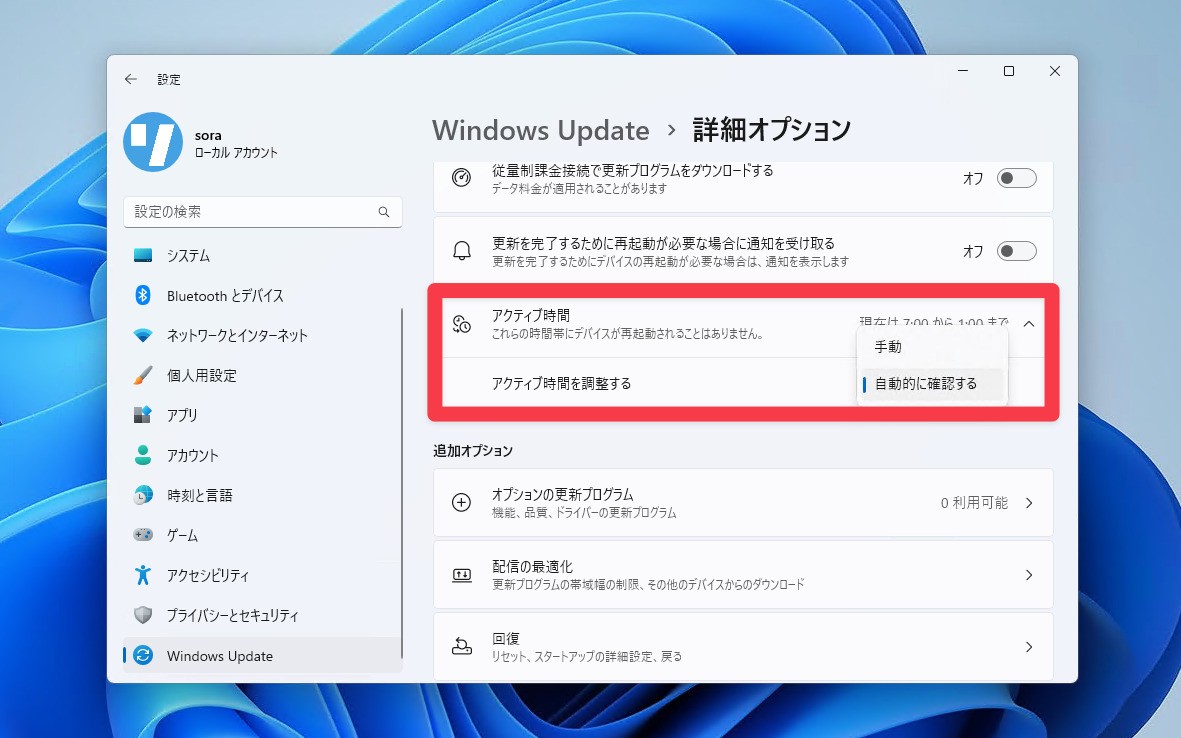This screenshot has width=1181, height=738.
Task: Click the sidebar vertical scrollbar
Action: pos(402,482)
